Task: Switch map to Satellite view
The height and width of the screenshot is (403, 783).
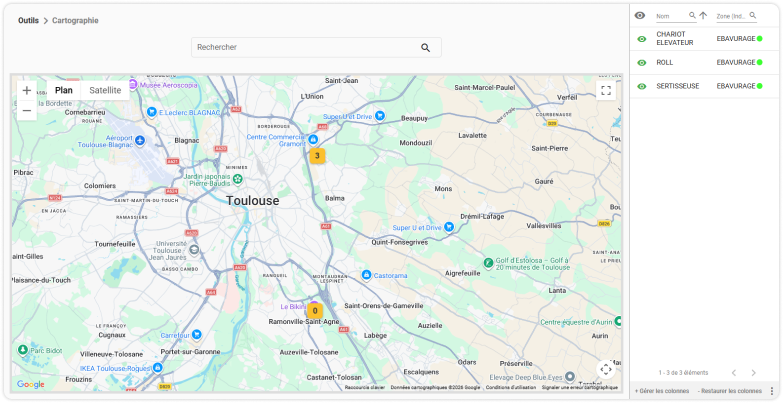Action: click(105, 90)
